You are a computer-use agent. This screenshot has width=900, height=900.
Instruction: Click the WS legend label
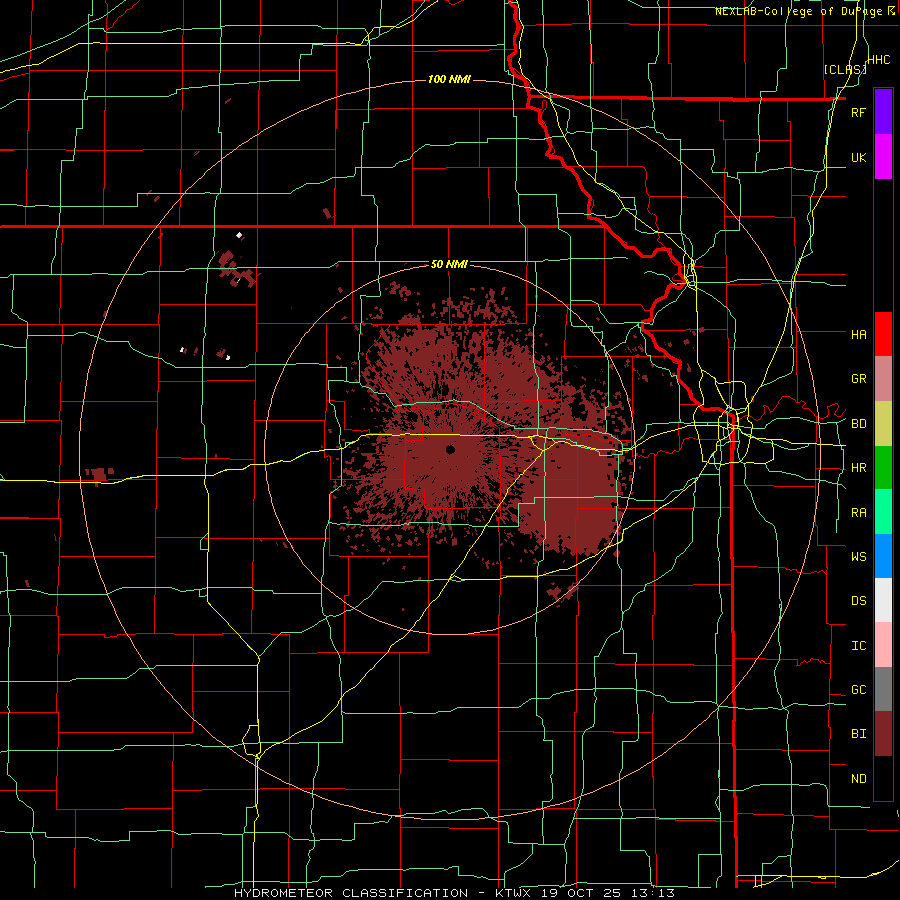click(858, 557)
